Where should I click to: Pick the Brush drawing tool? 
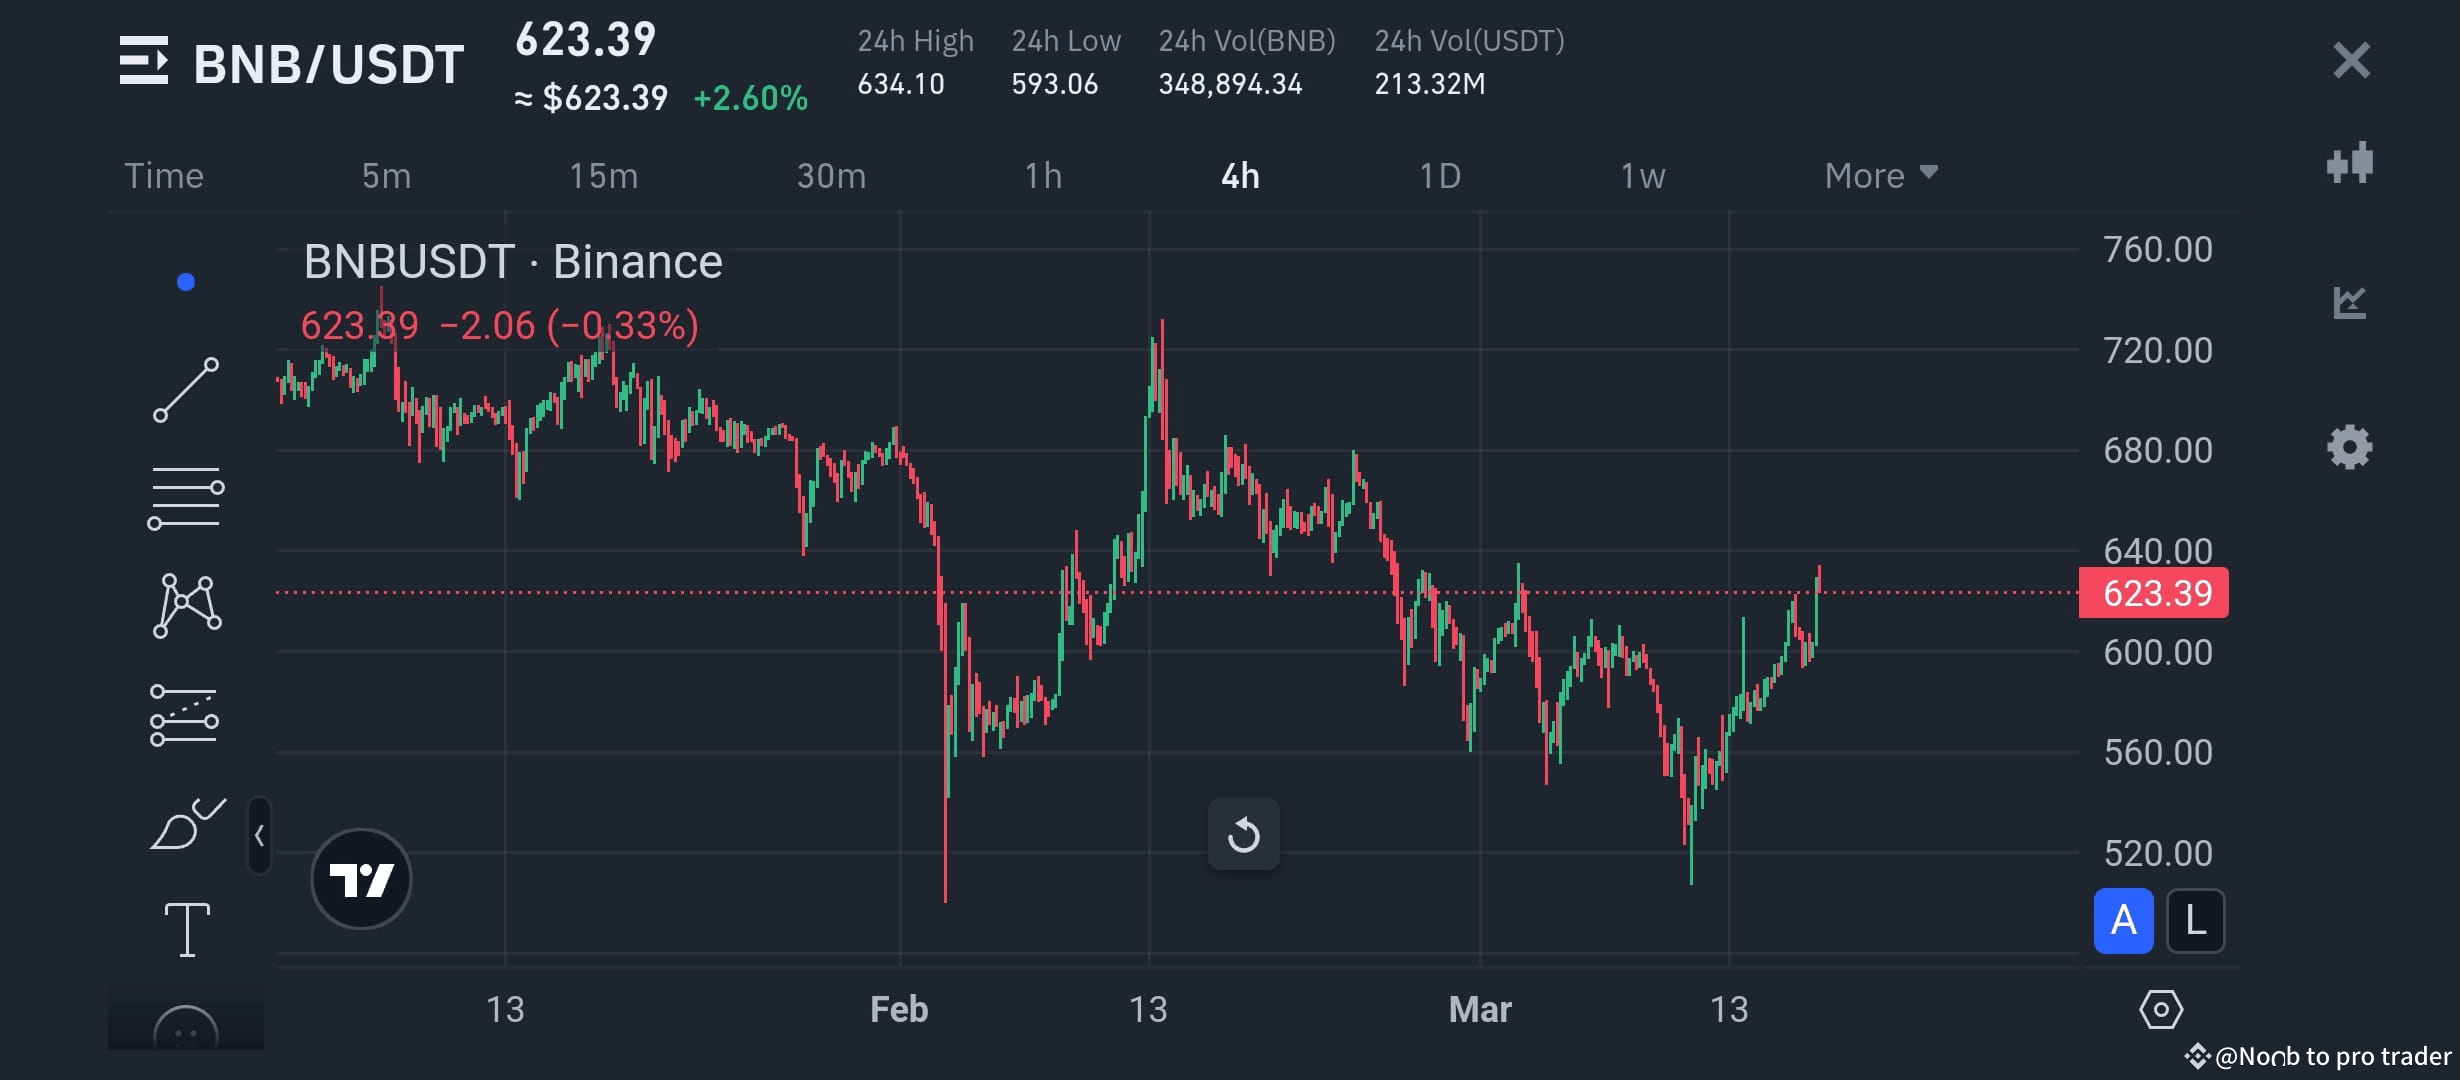click(186, 822)
